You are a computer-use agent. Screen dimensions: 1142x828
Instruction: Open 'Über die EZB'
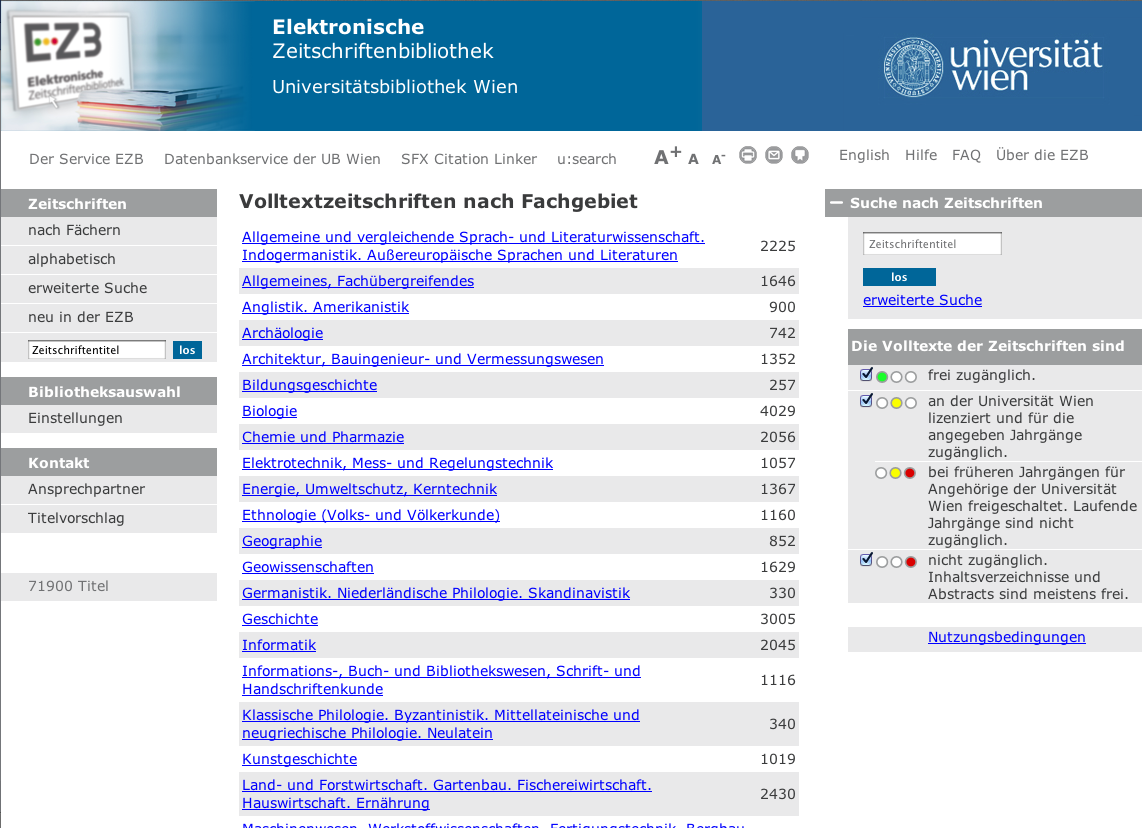(1042, 155)
